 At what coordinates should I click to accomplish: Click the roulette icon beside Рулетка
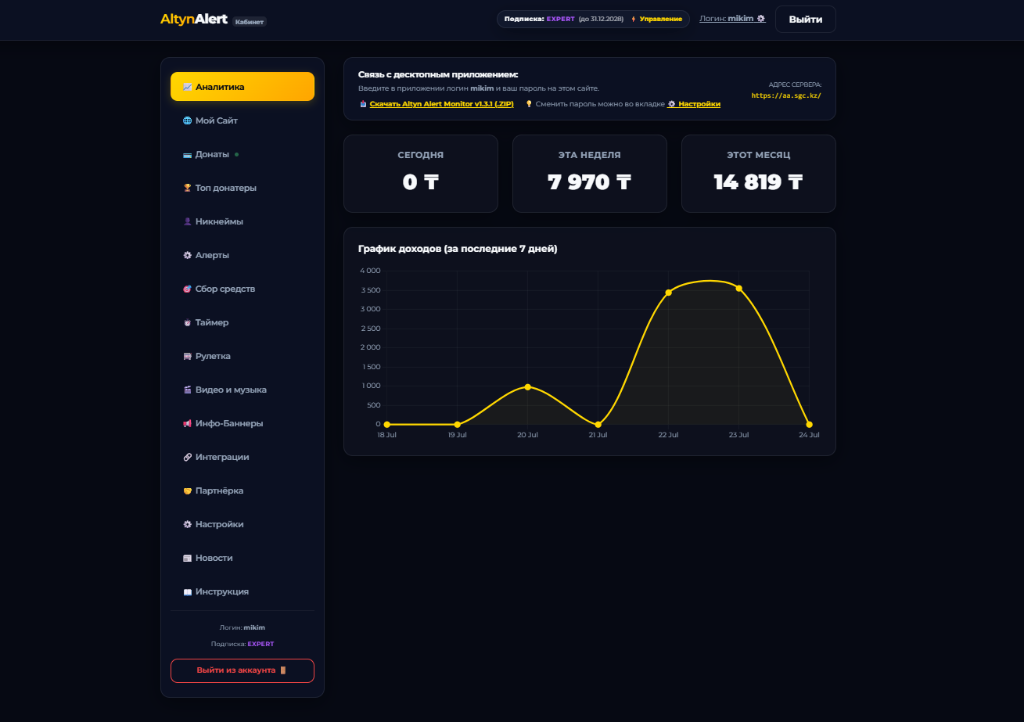187,356
